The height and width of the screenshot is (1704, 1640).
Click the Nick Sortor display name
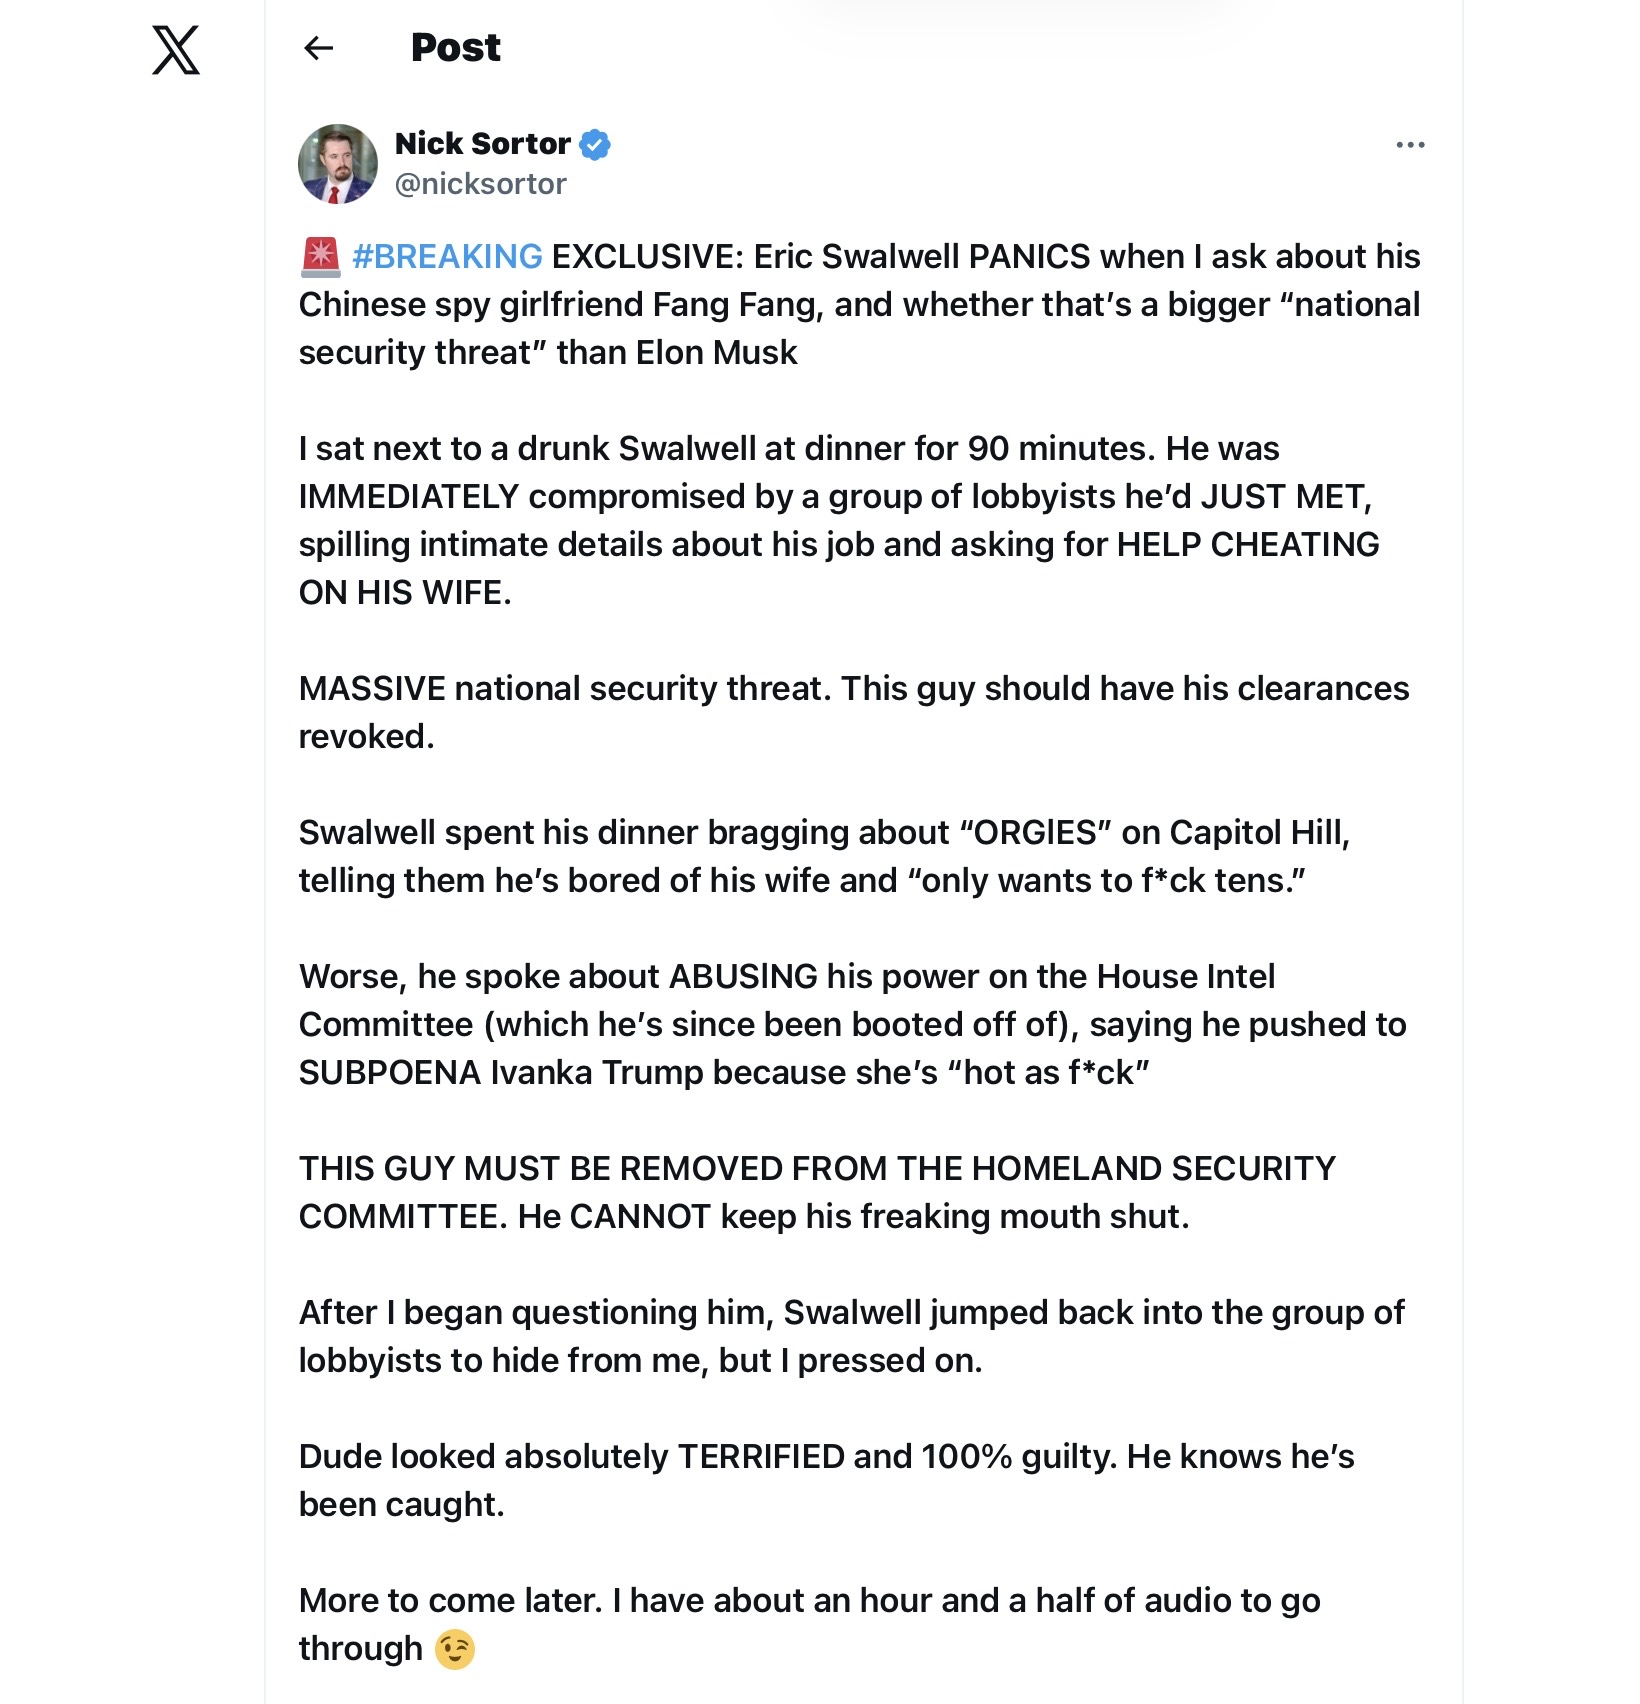click(482, 144)
